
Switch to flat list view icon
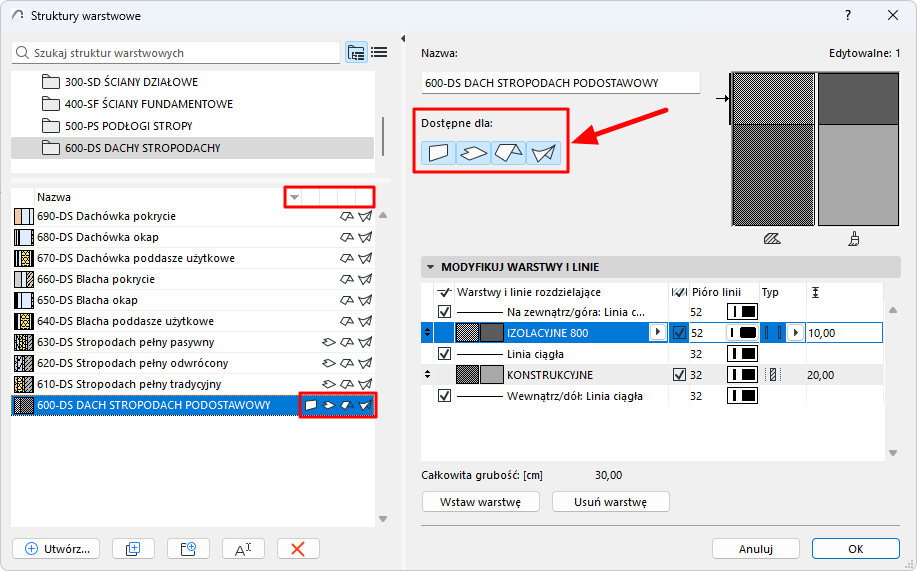click(x=379, y=53)
